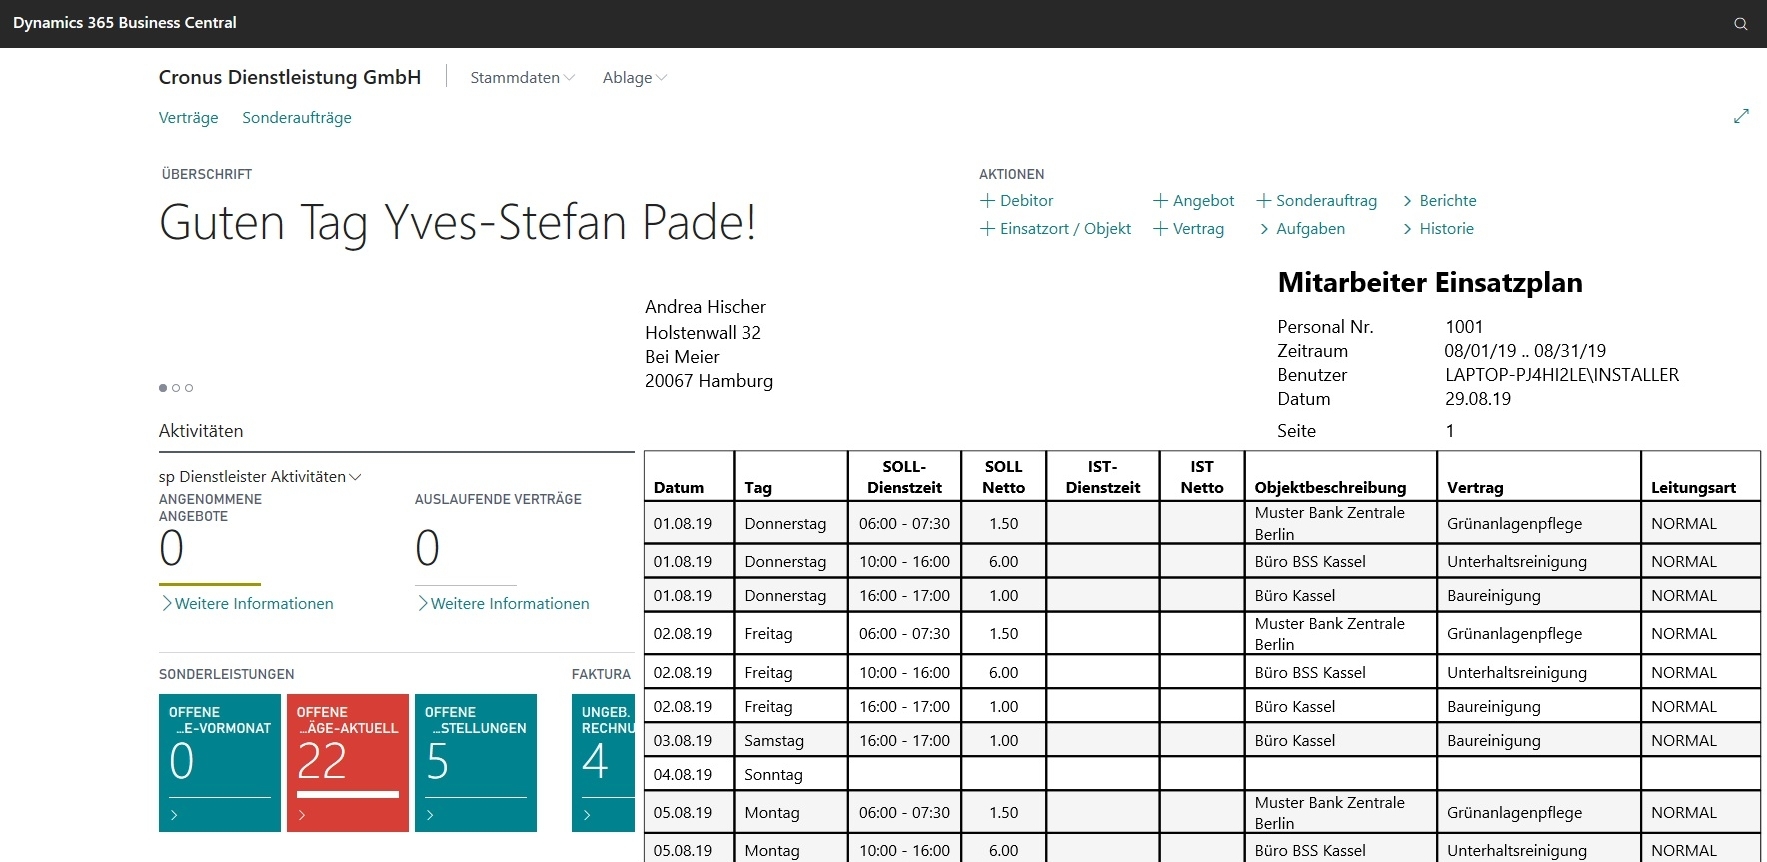This screenshot has width=1767, height=862.
Task: Click the Dynamics 365 Business Central title
Action: coord(125,23)
